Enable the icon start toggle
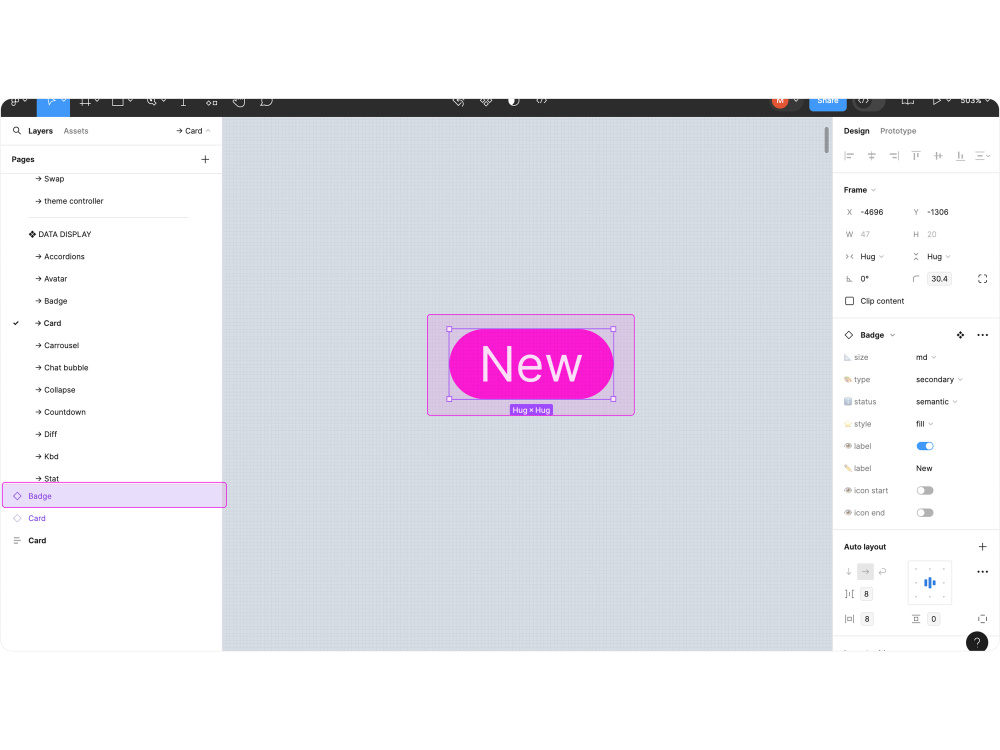The height and width of the screenshot is (750, 1000). (x=925, y=490)
